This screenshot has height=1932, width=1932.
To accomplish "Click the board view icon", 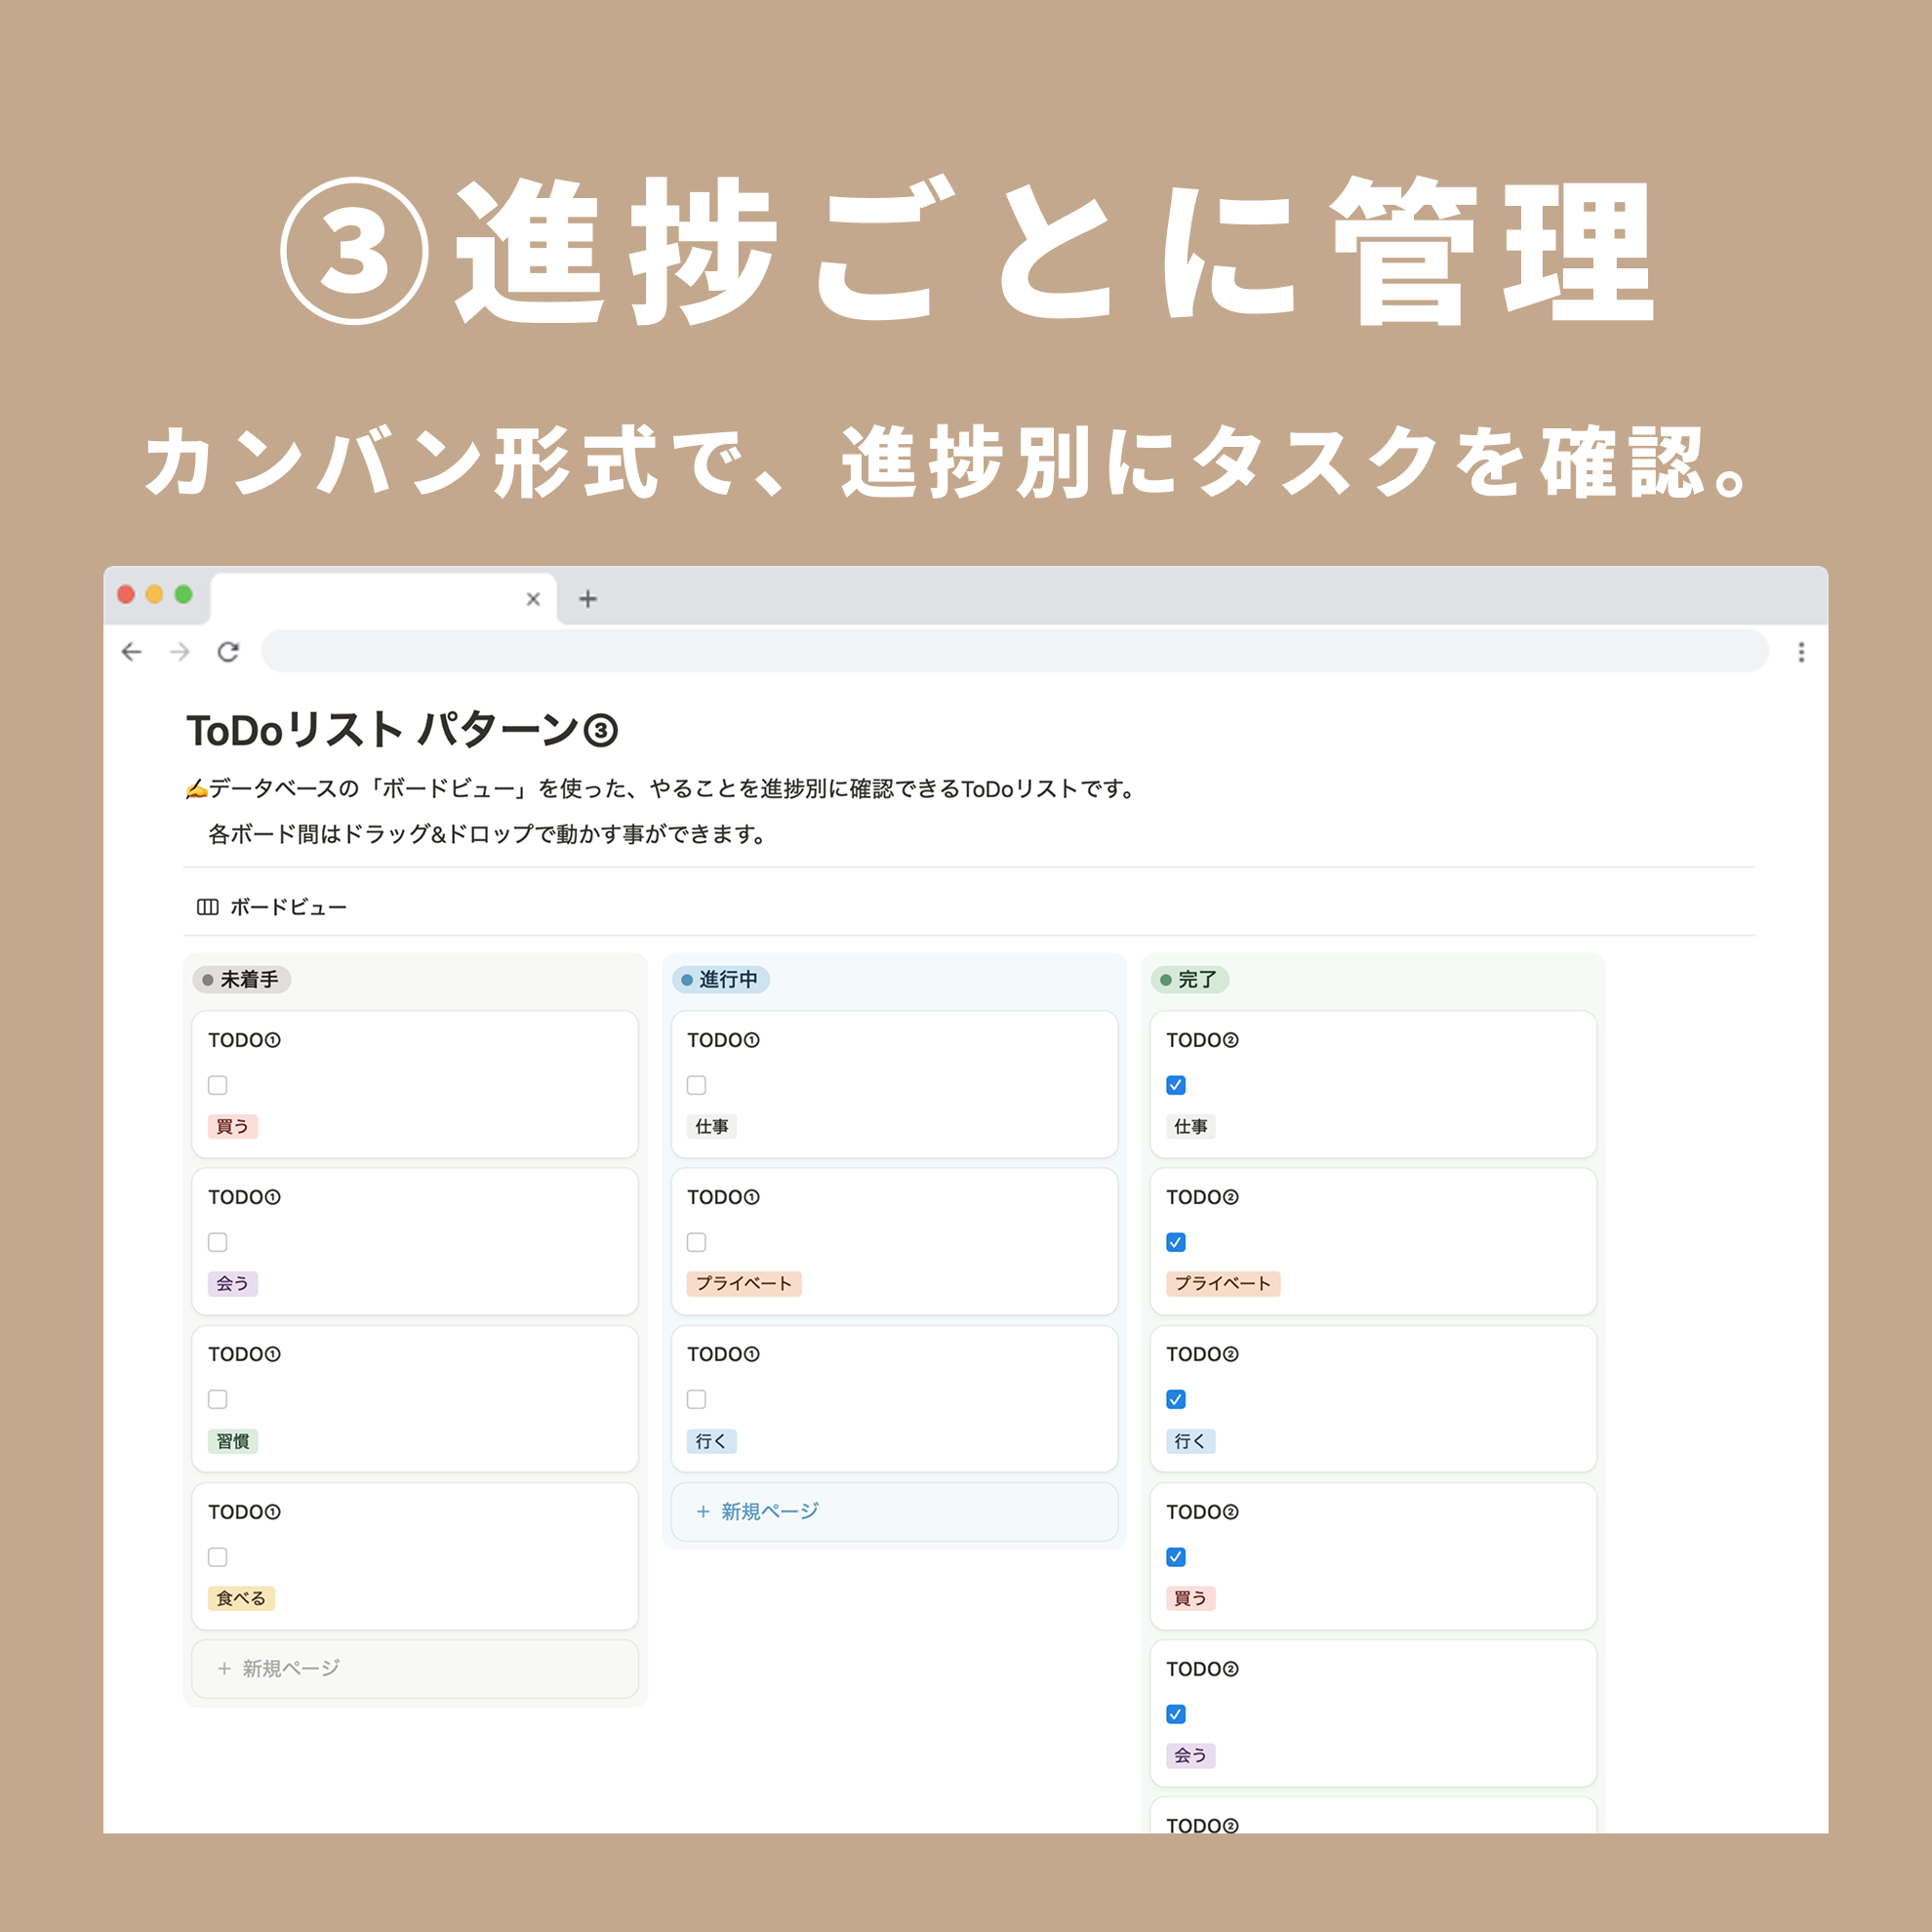I will coord(207,907).
